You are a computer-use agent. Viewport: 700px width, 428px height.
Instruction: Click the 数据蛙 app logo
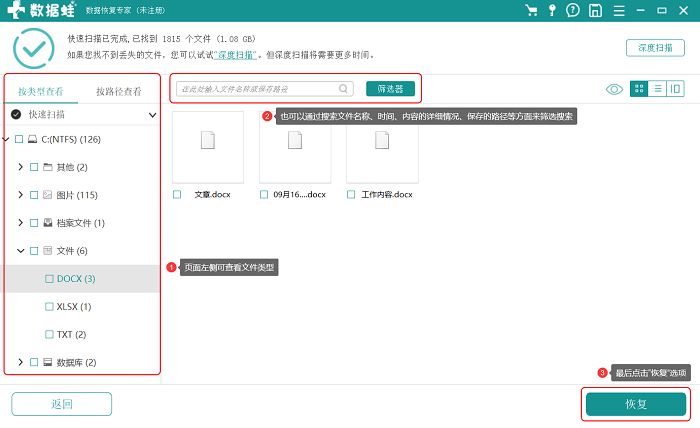click(42, 10)
